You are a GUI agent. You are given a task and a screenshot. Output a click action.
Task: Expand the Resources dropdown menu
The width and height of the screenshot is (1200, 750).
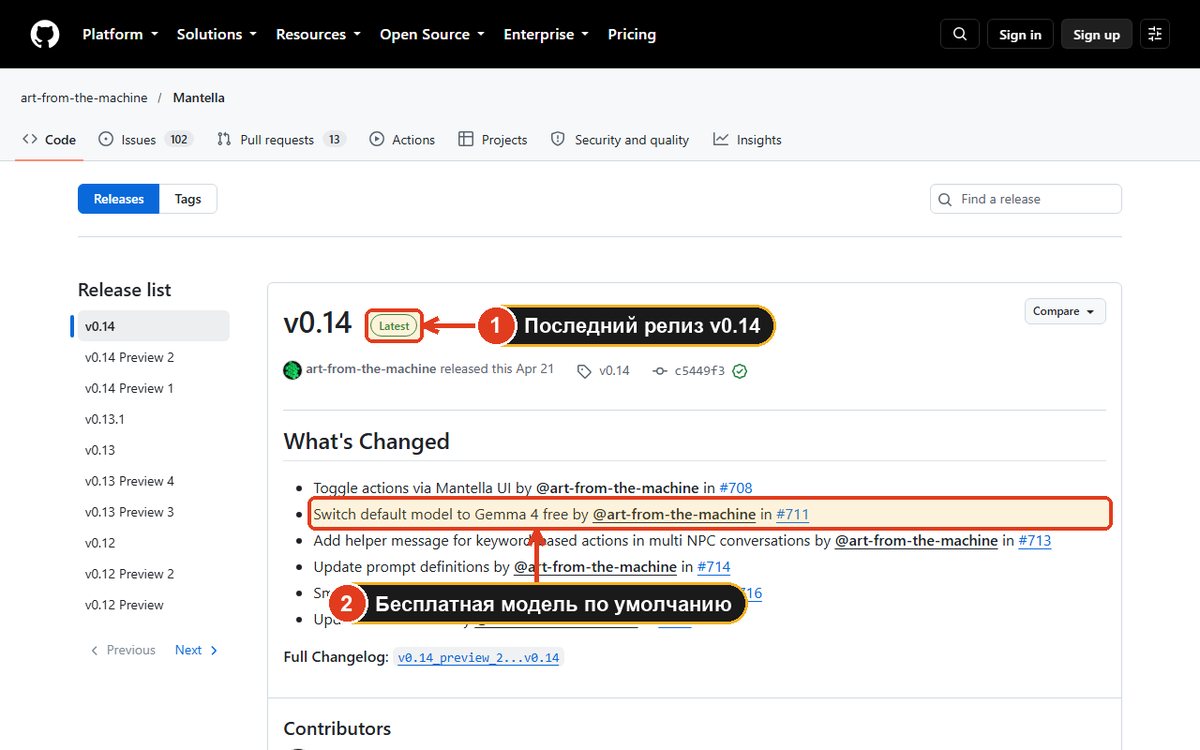click(x=318, y=34)
